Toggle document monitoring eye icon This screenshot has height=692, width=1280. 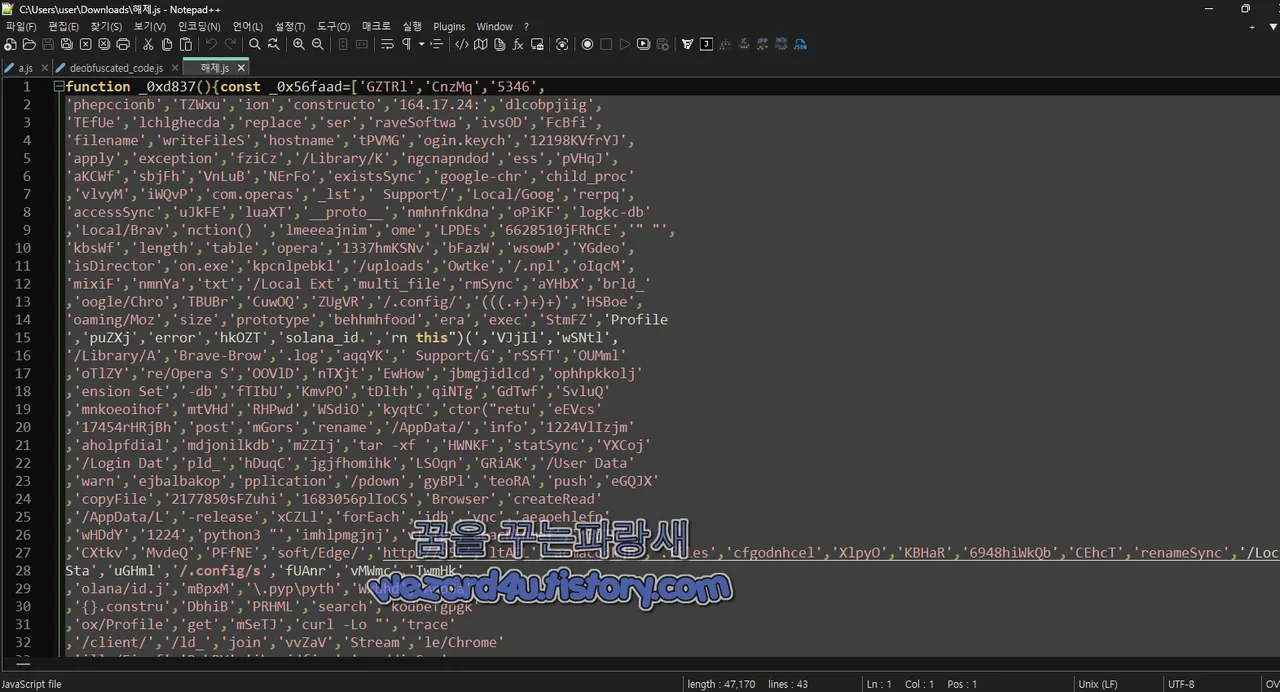coord(562,44)
